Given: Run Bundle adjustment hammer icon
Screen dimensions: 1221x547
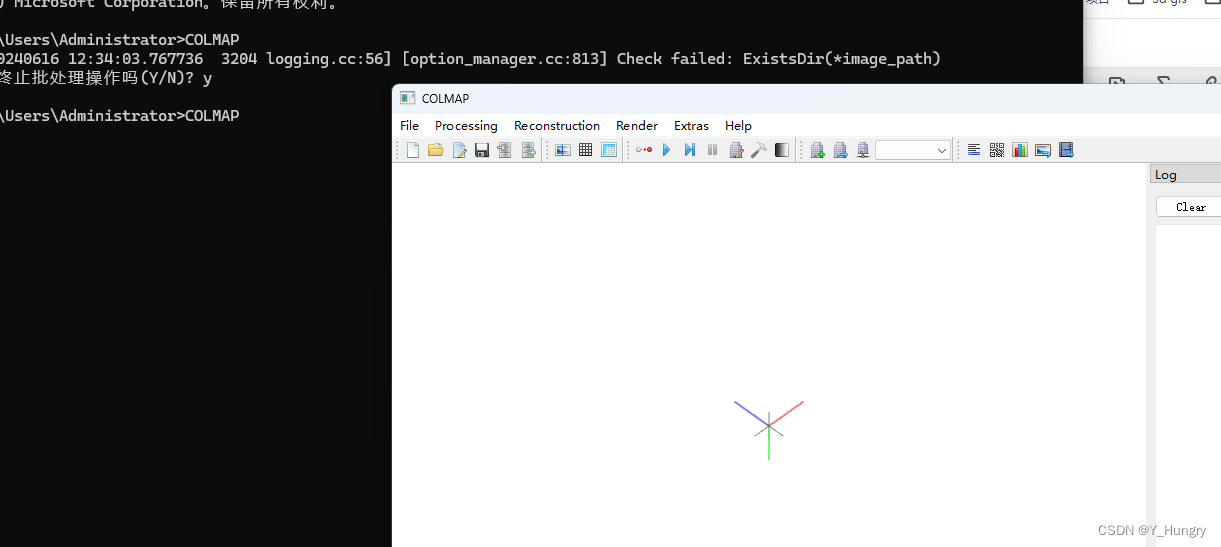Looking at the screenshot, I should (x=759, y=150).
